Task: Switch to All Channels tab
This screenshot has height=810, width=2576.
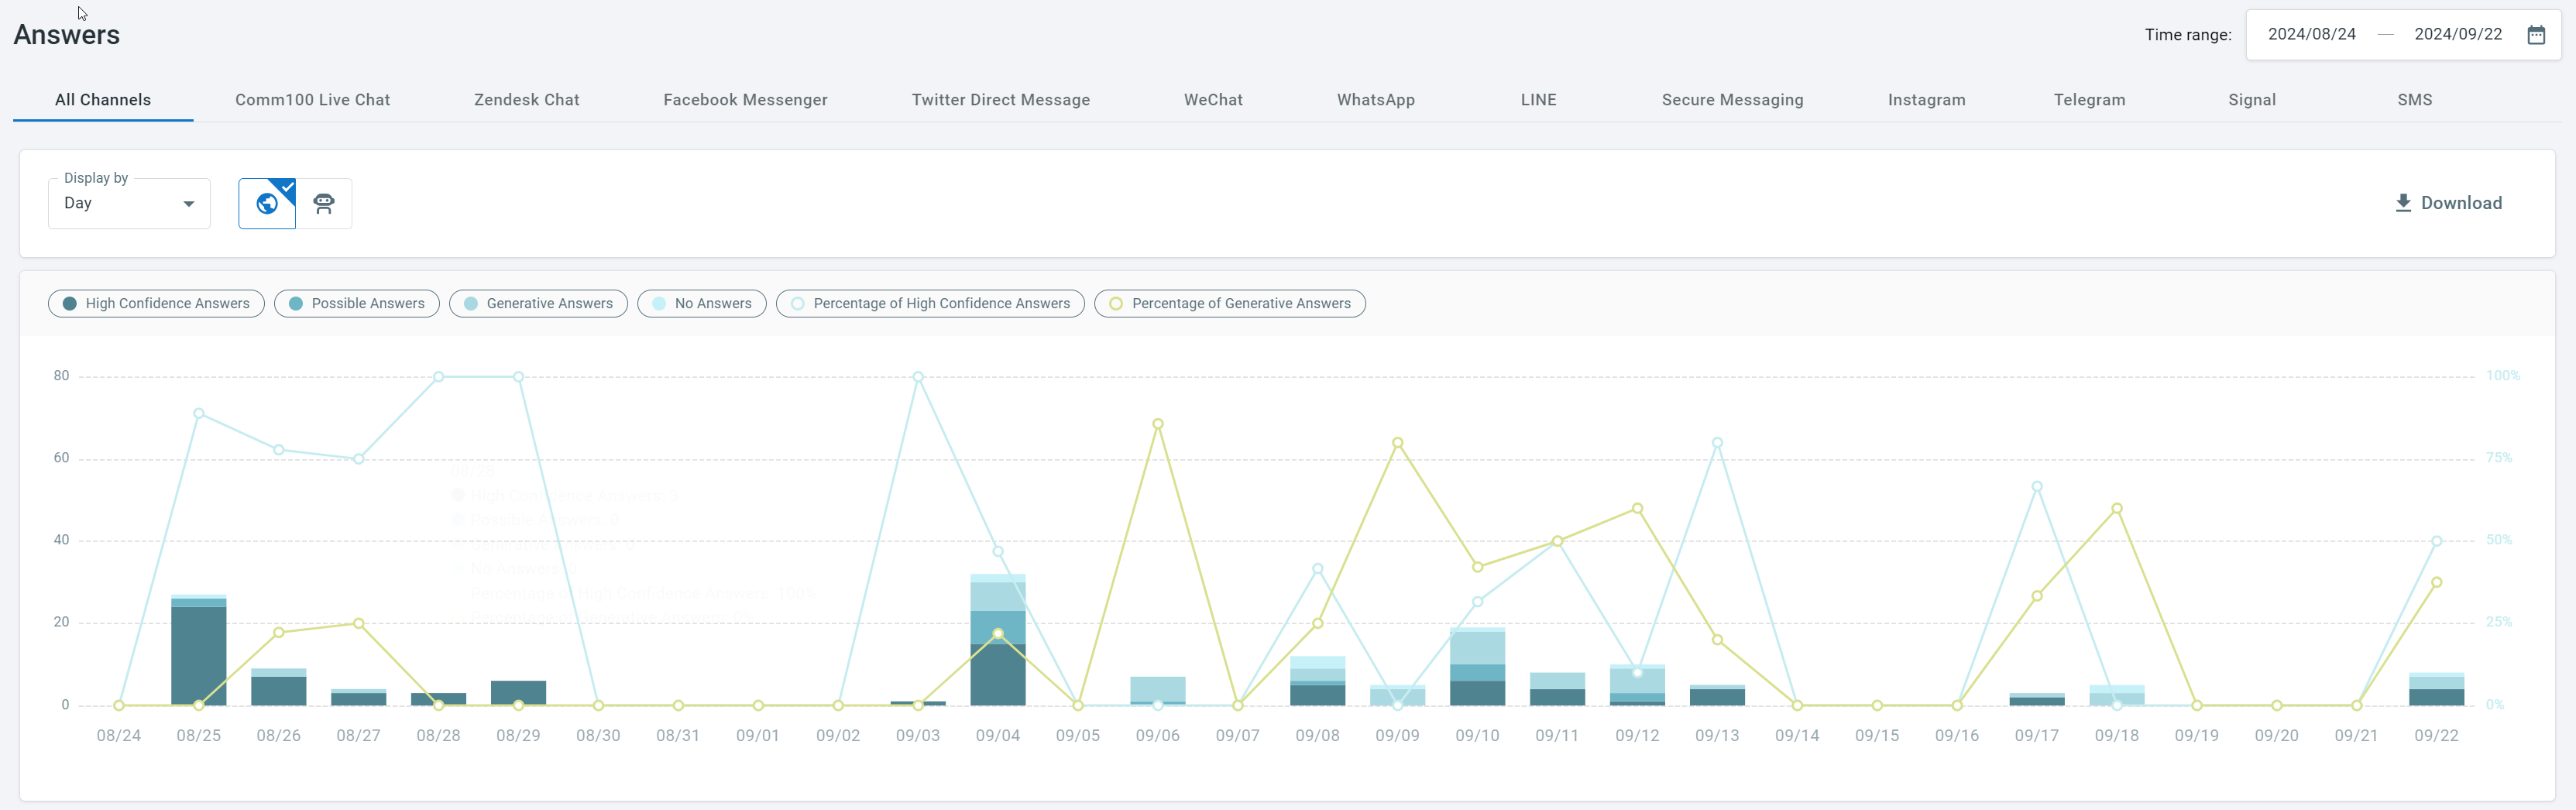Action: click(x=103, y=100)
